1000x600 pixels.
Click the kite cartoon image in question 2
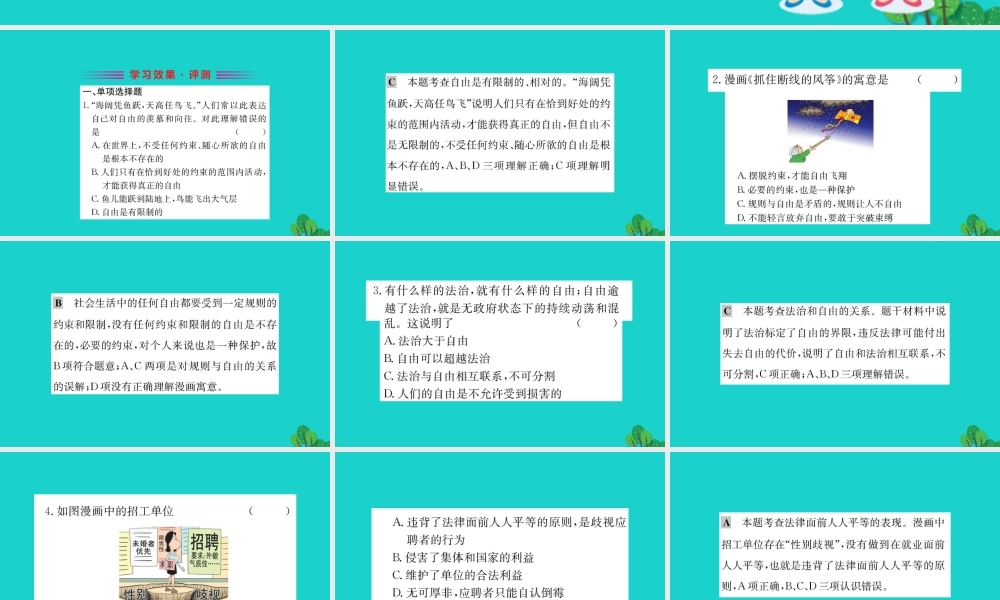pyautogui.click(x=830, y=131)
